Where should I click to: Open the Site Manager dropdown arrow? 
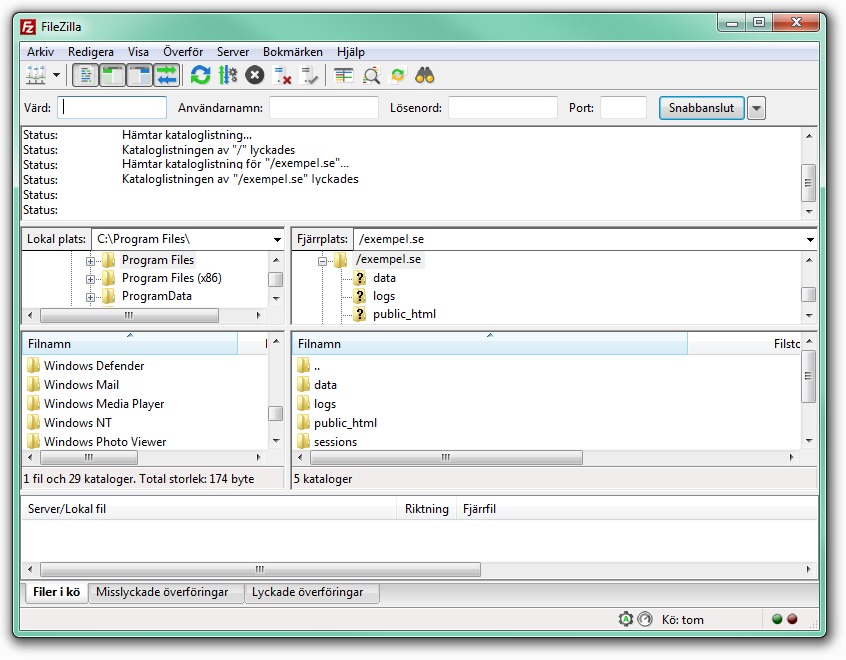coord(57,75)
